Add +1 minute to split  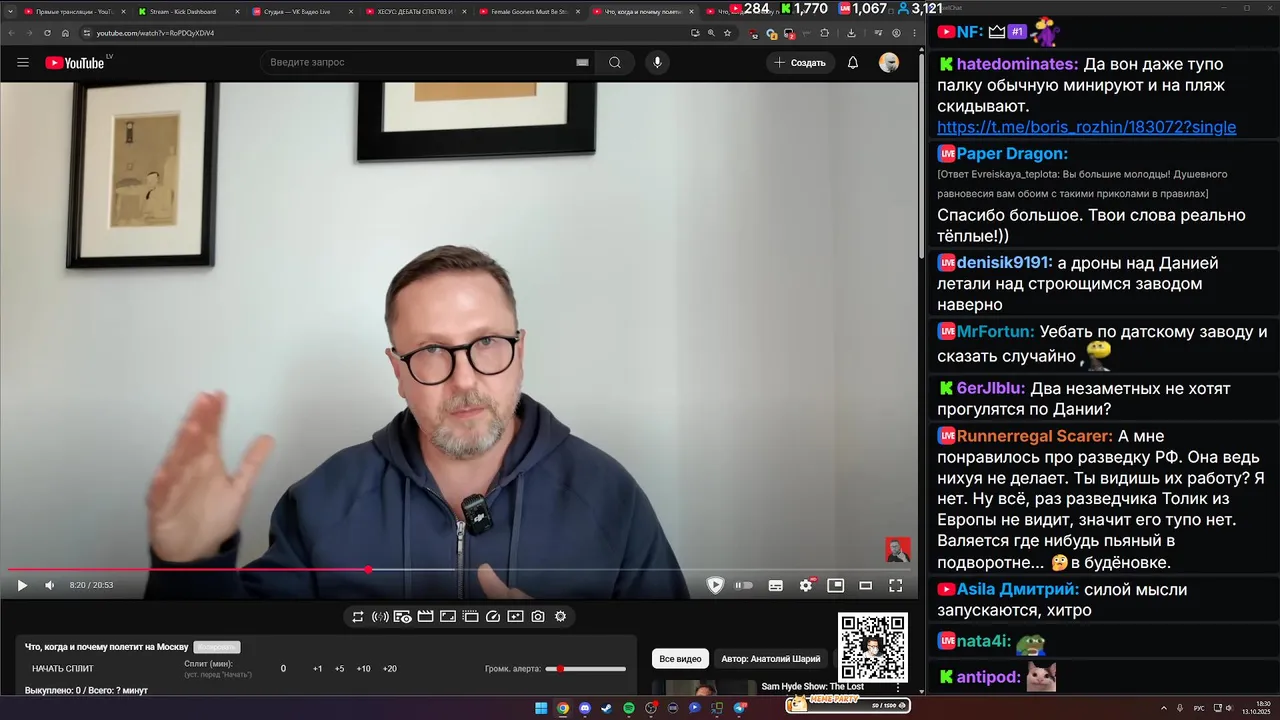pos(317,668)
